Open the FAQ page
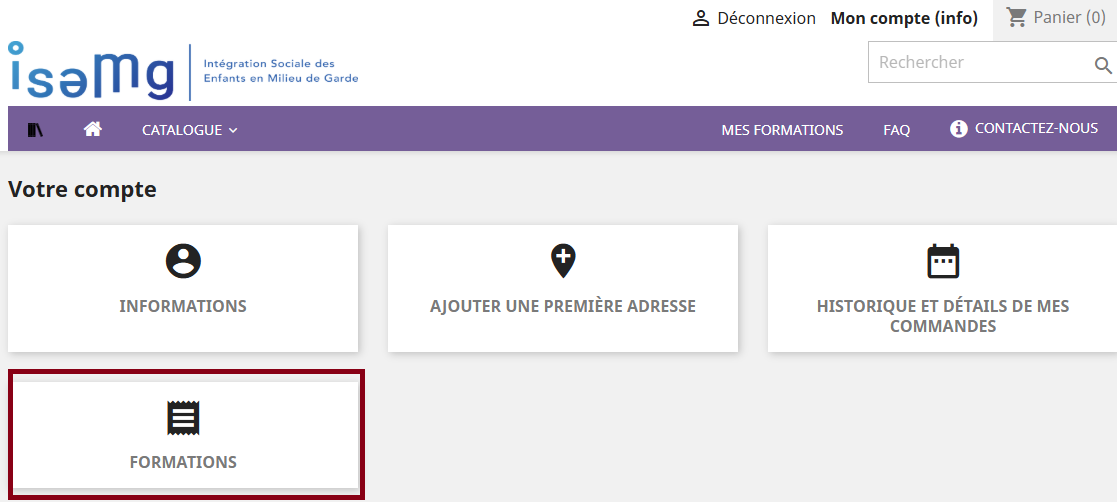 897,130
